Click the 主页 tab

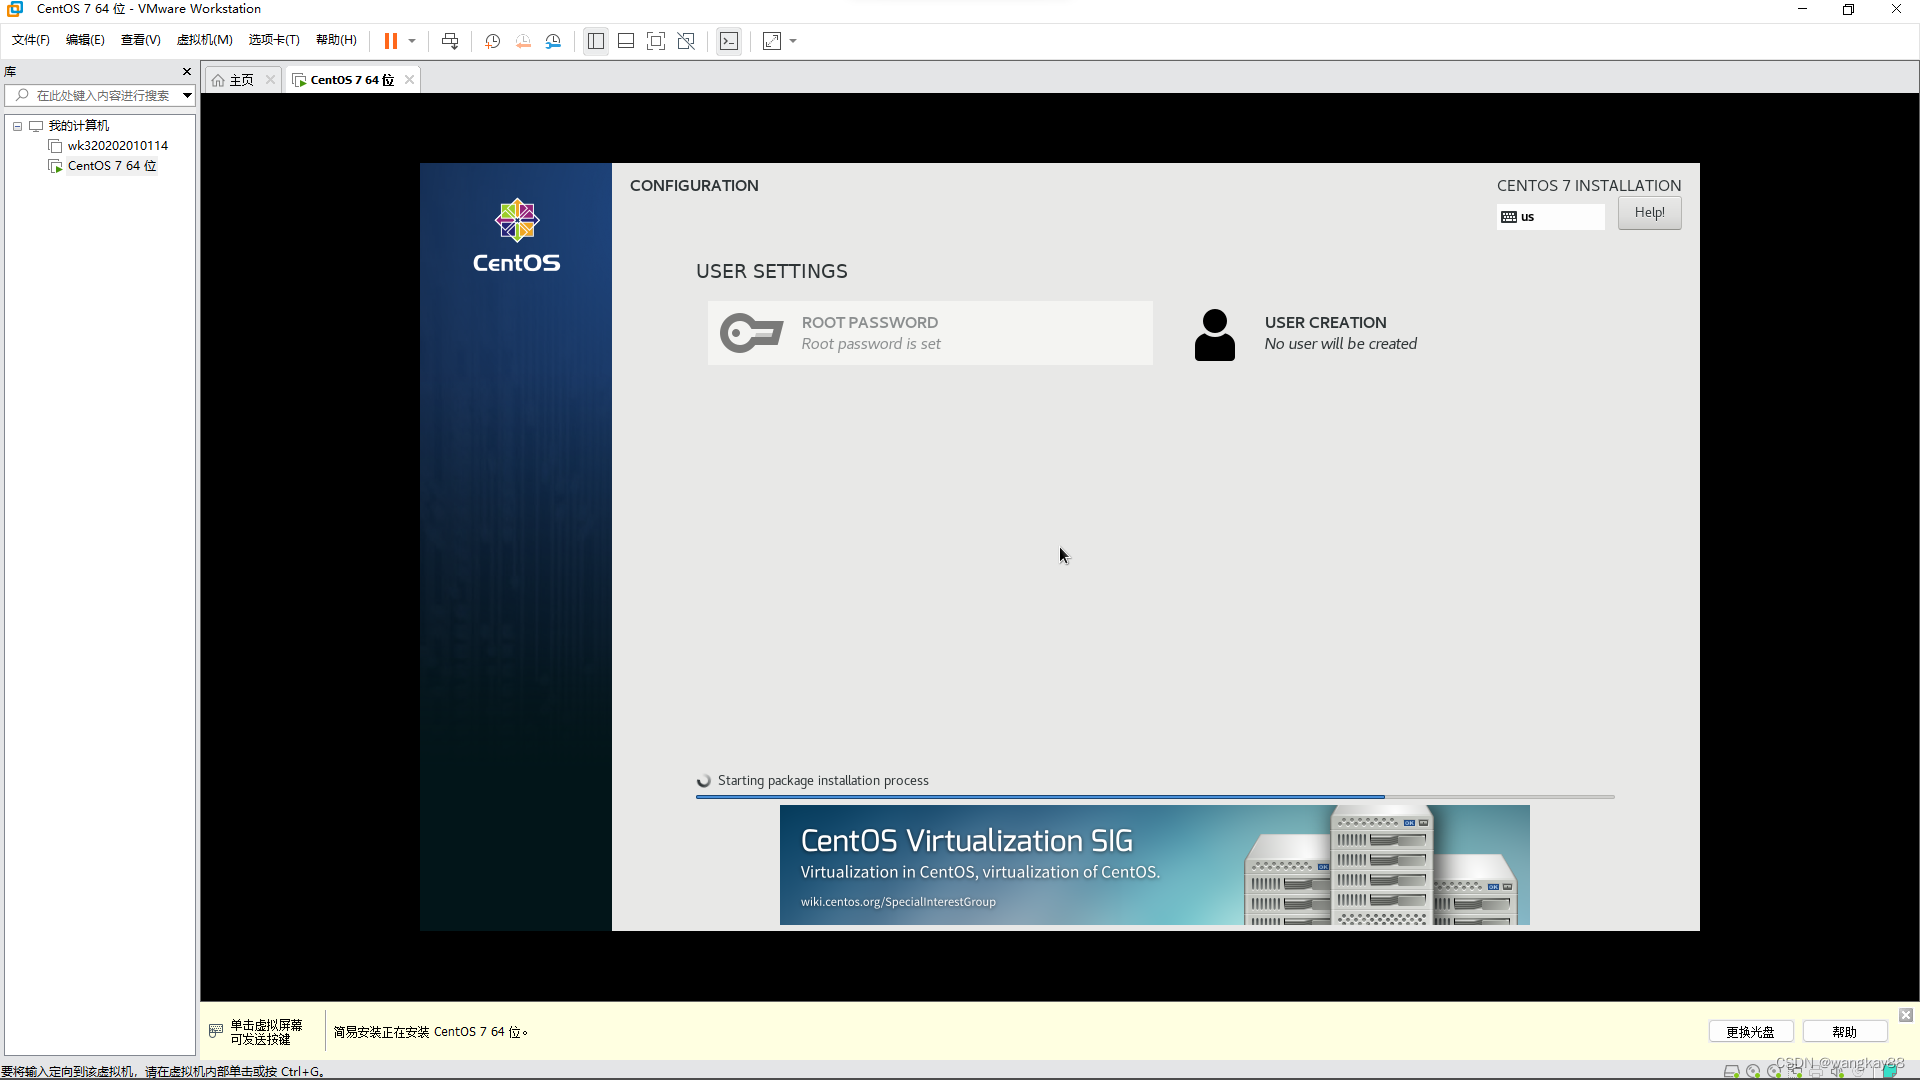point(241,79)
